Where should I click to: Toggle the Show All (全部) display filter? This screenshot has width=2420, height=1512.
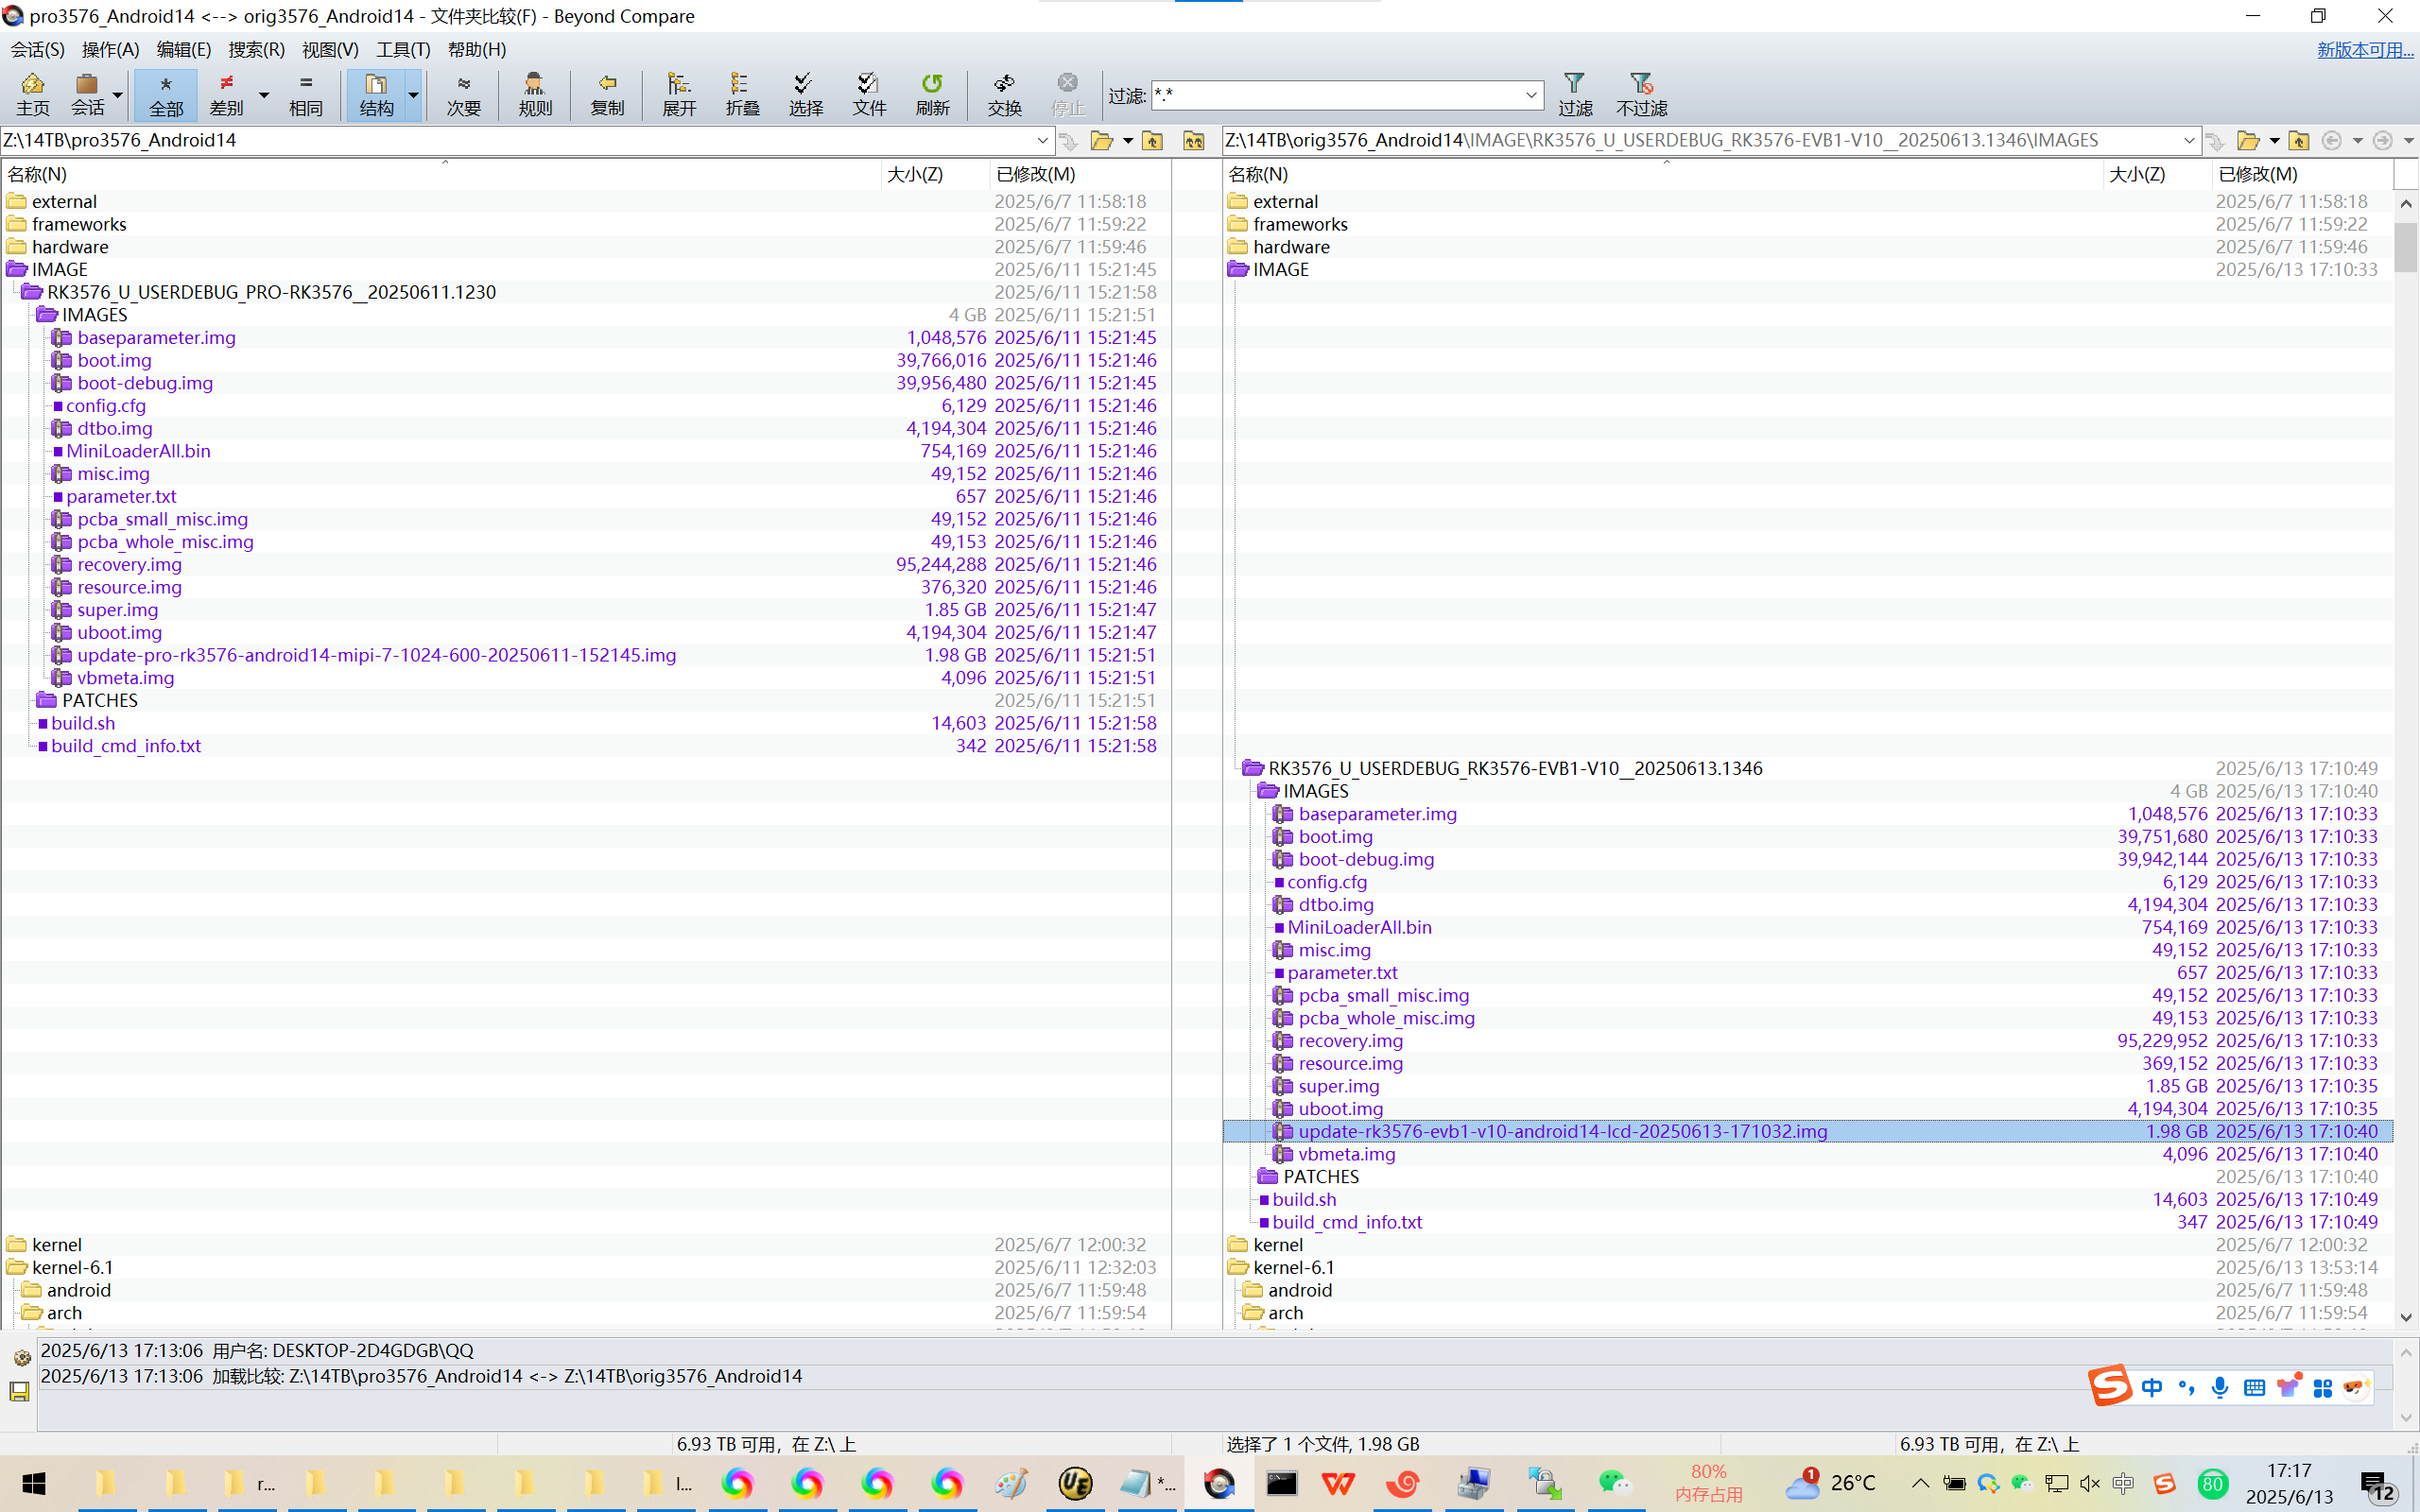[x=166, y=94]
